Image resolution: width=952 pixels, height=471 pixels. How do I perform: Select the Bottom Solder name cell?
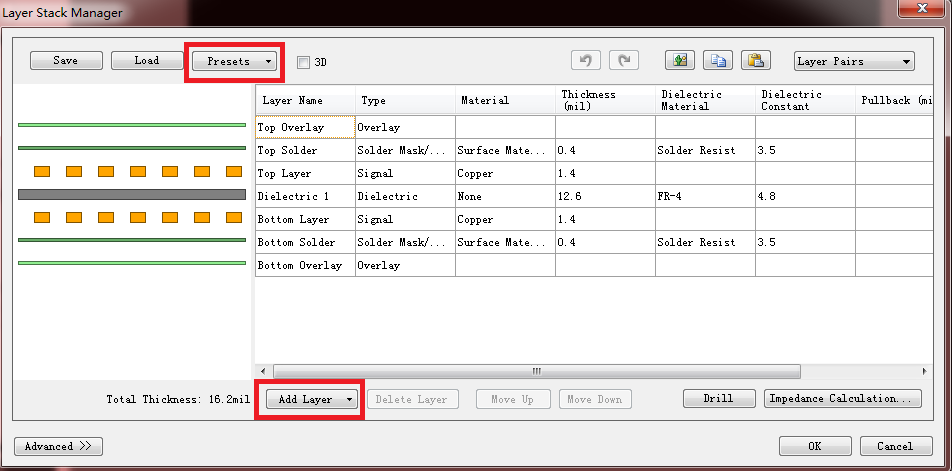[x=305, y=243]
